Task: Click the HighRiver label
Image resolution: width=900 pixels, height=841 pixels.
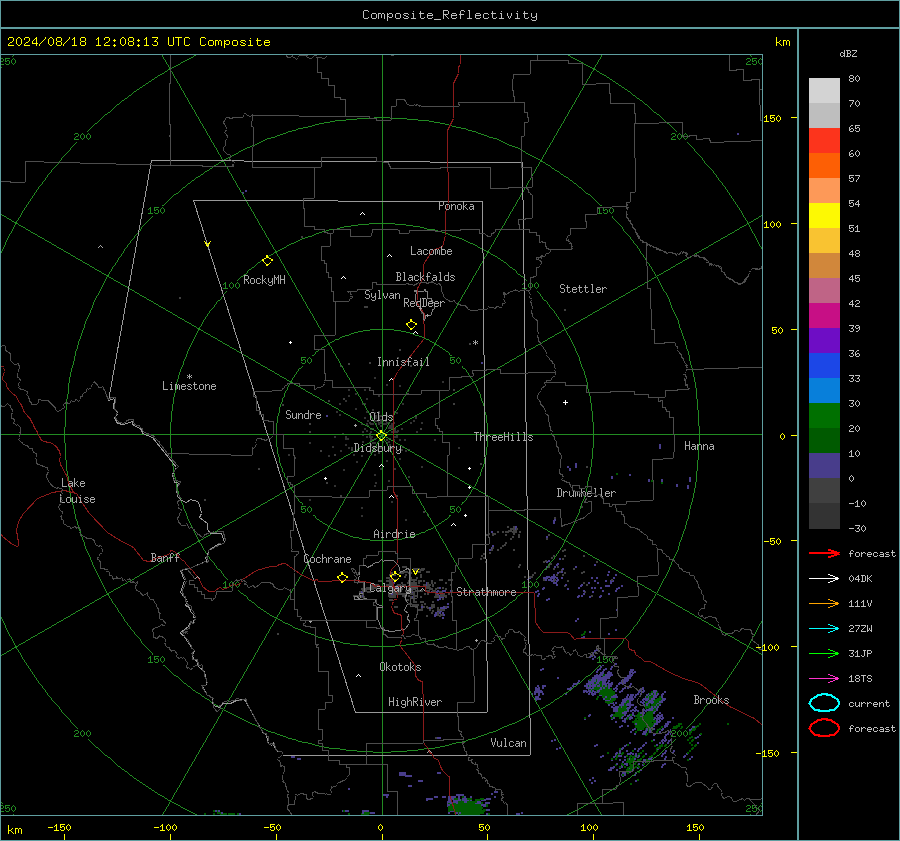Action: coord(415,702)
